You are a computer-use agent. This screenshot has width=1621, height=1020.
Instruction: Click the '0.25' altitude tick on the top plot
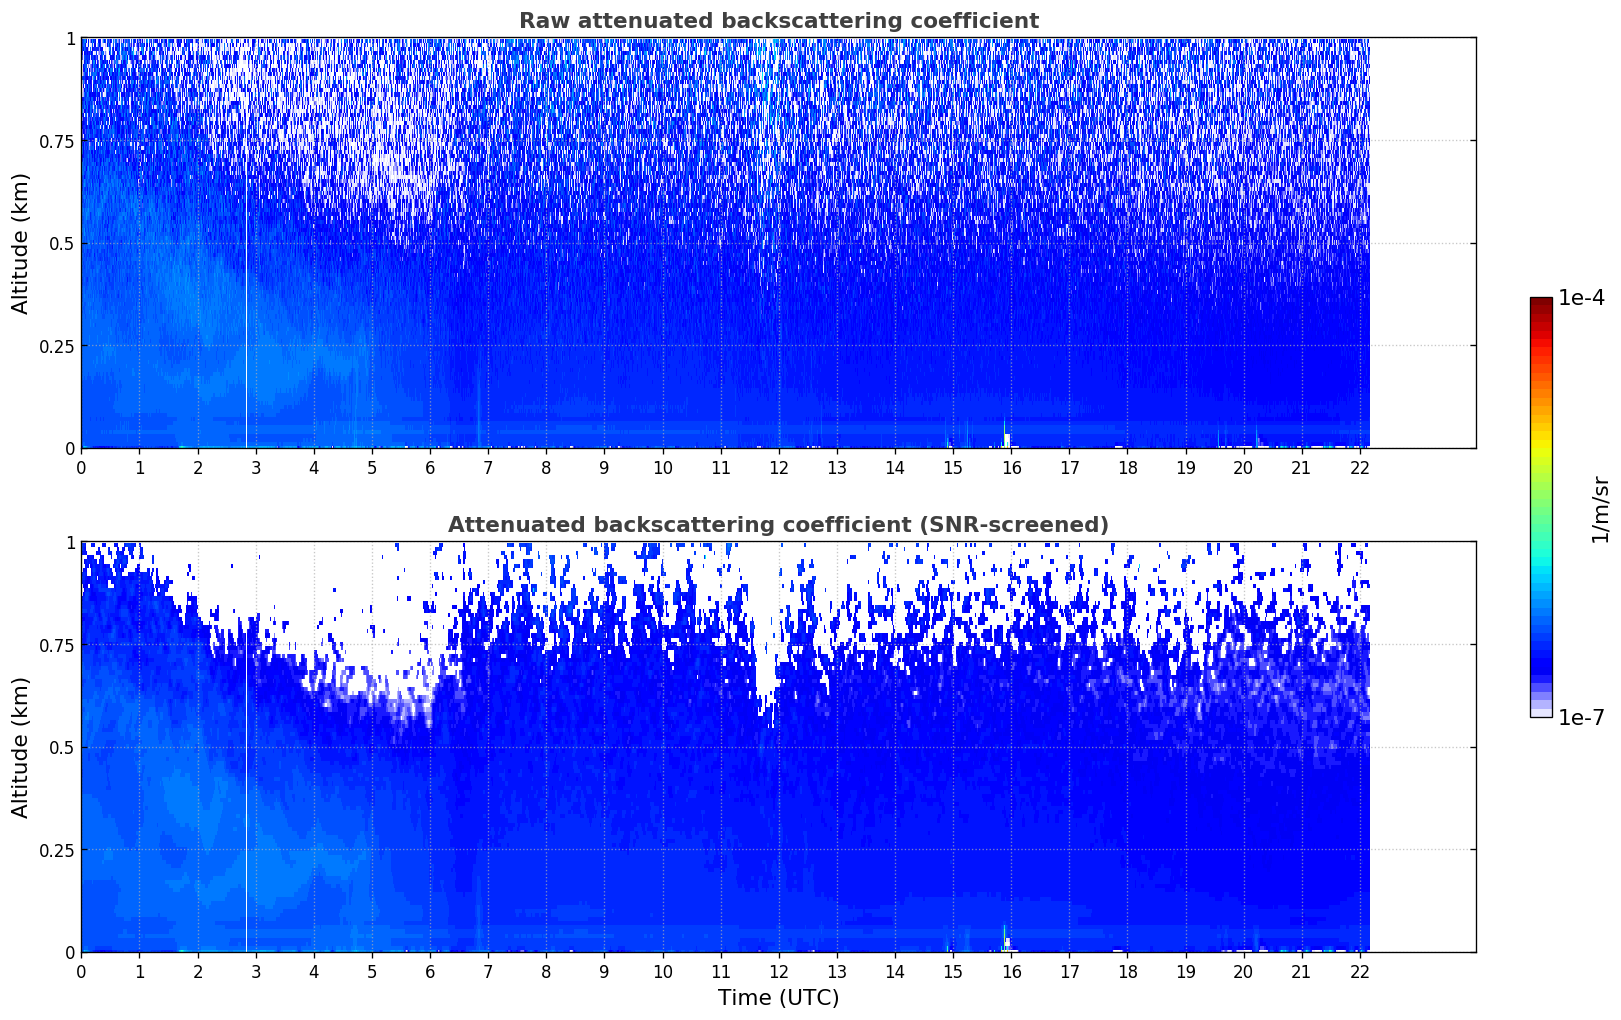click(56, 346)
